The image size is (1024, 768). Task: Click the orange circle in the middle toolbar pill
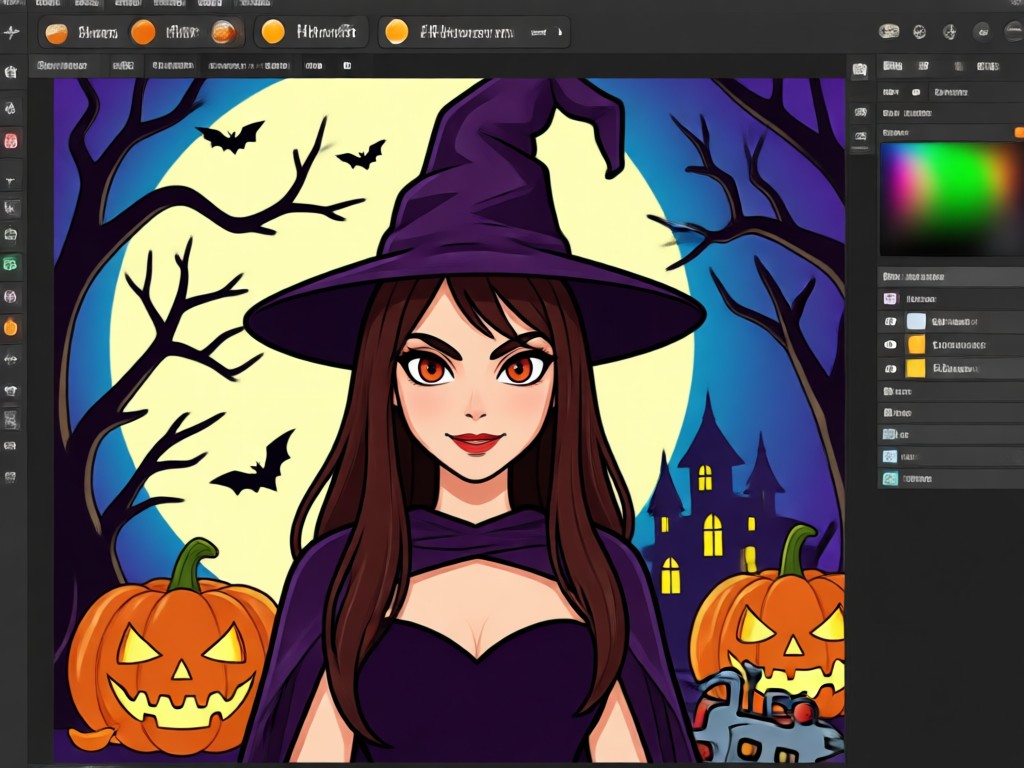click(x=273, y=31)
